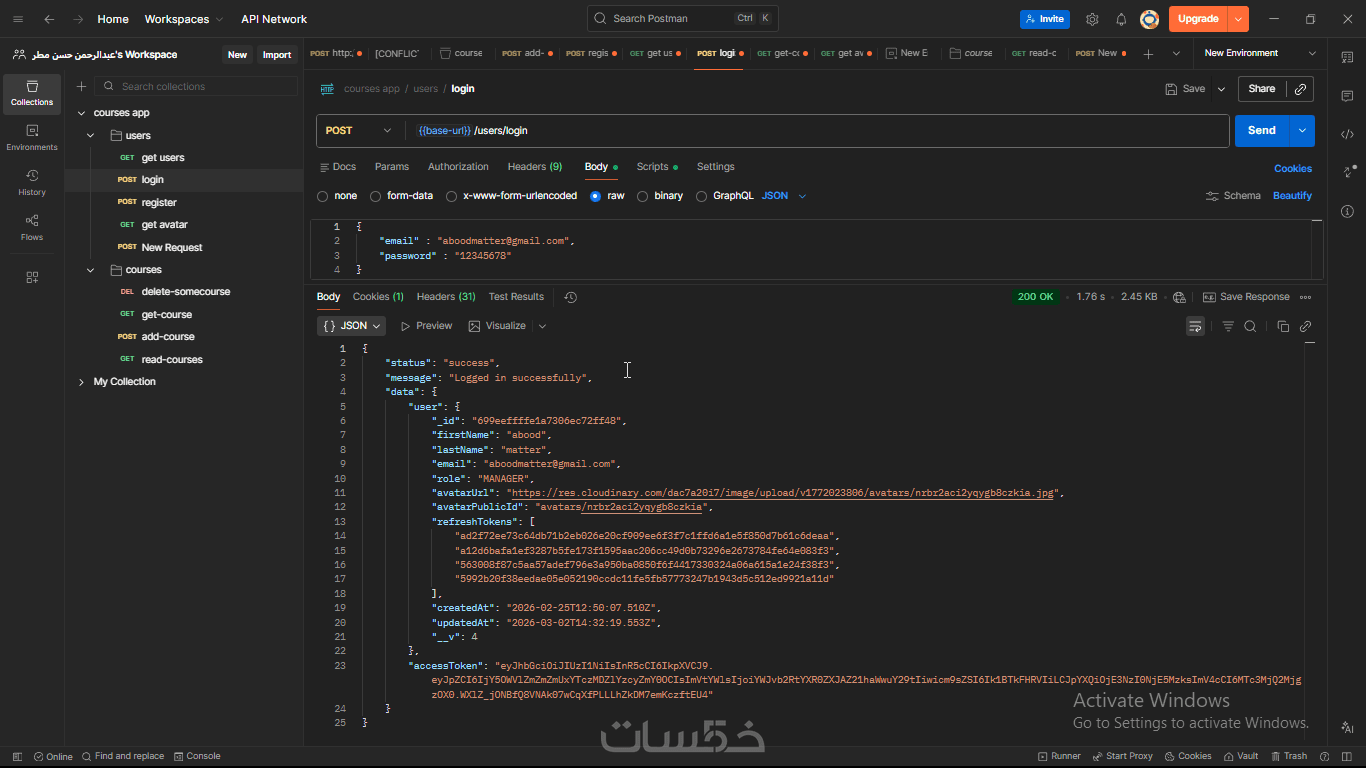This screenshot has height=768, width=1366.
Task: Open the response format {} JSON dropdown
Action: click(352, 326)
